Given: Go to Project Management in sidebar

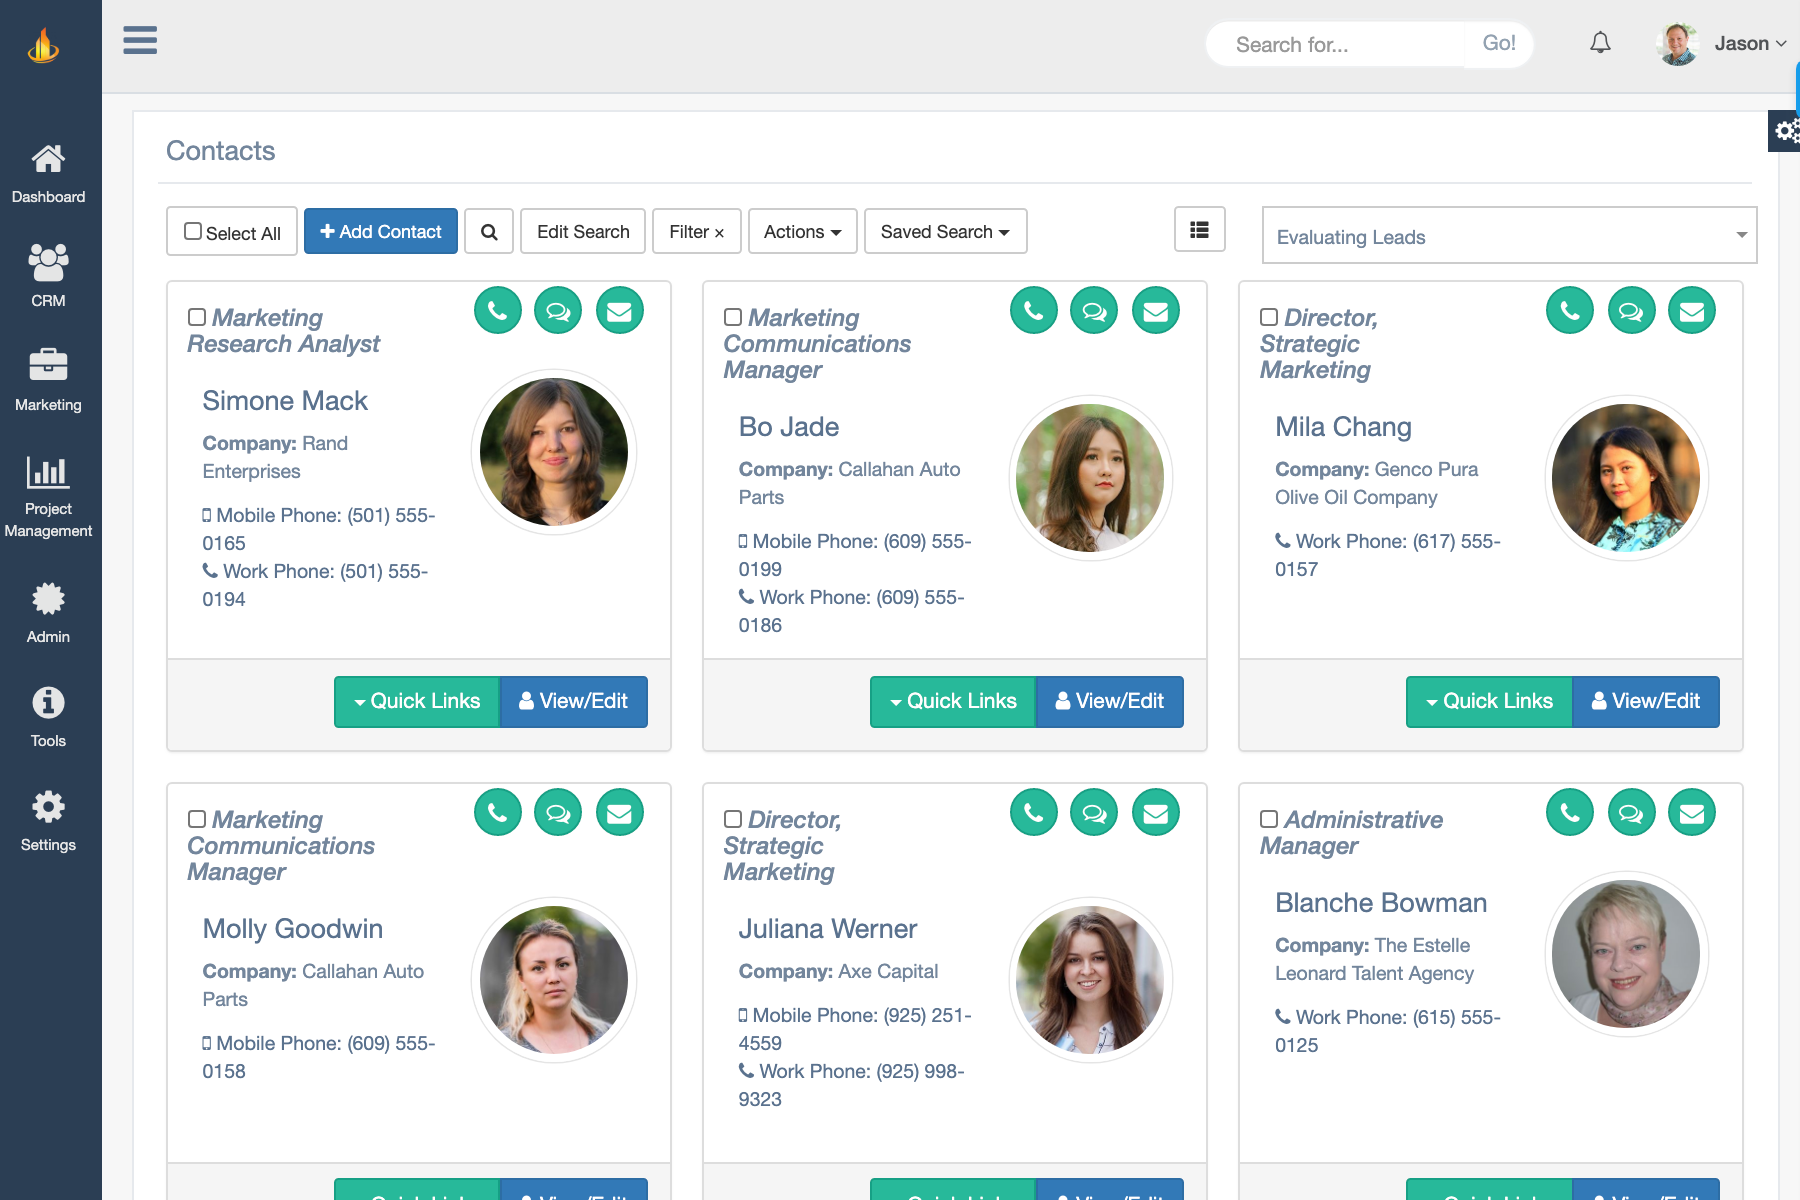Looking at the screenshot, I should (x=48, y=496).
